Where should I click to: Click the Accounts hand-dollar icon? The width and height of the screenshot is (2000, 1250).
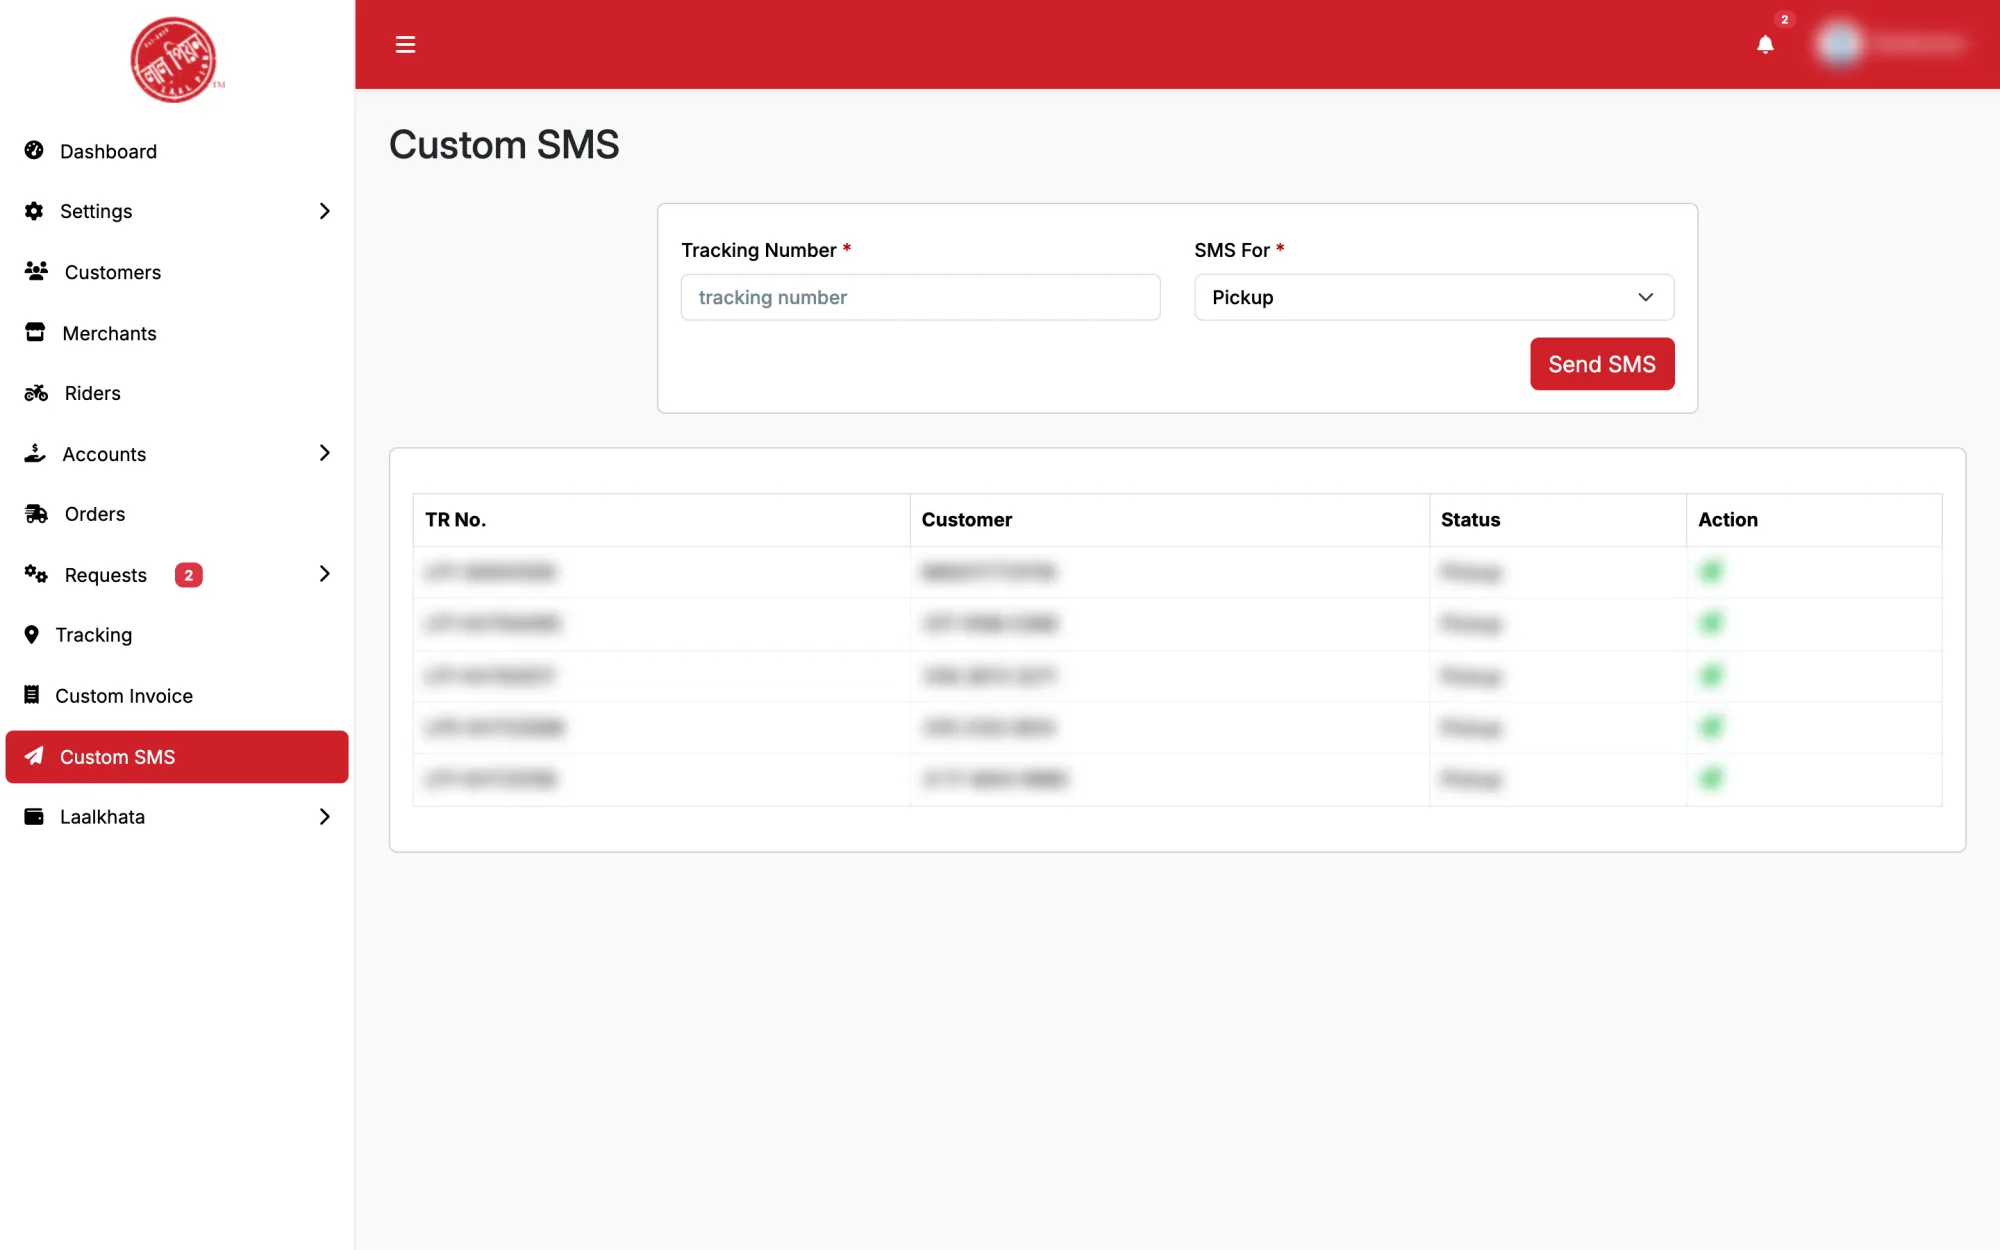(35, 453)
